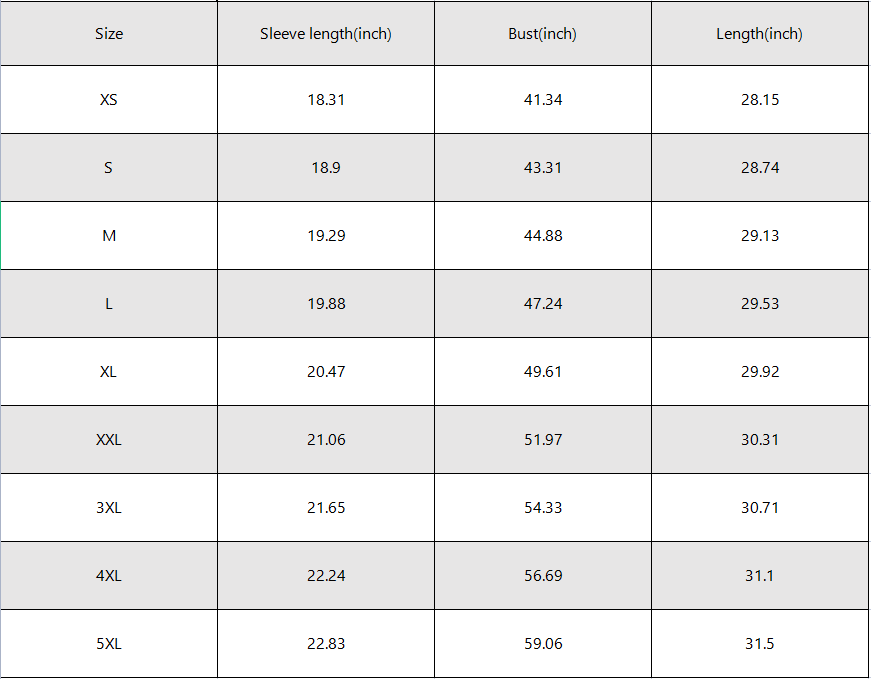Select the cell containing 18.31
The image size is (871, 679).
326,99
